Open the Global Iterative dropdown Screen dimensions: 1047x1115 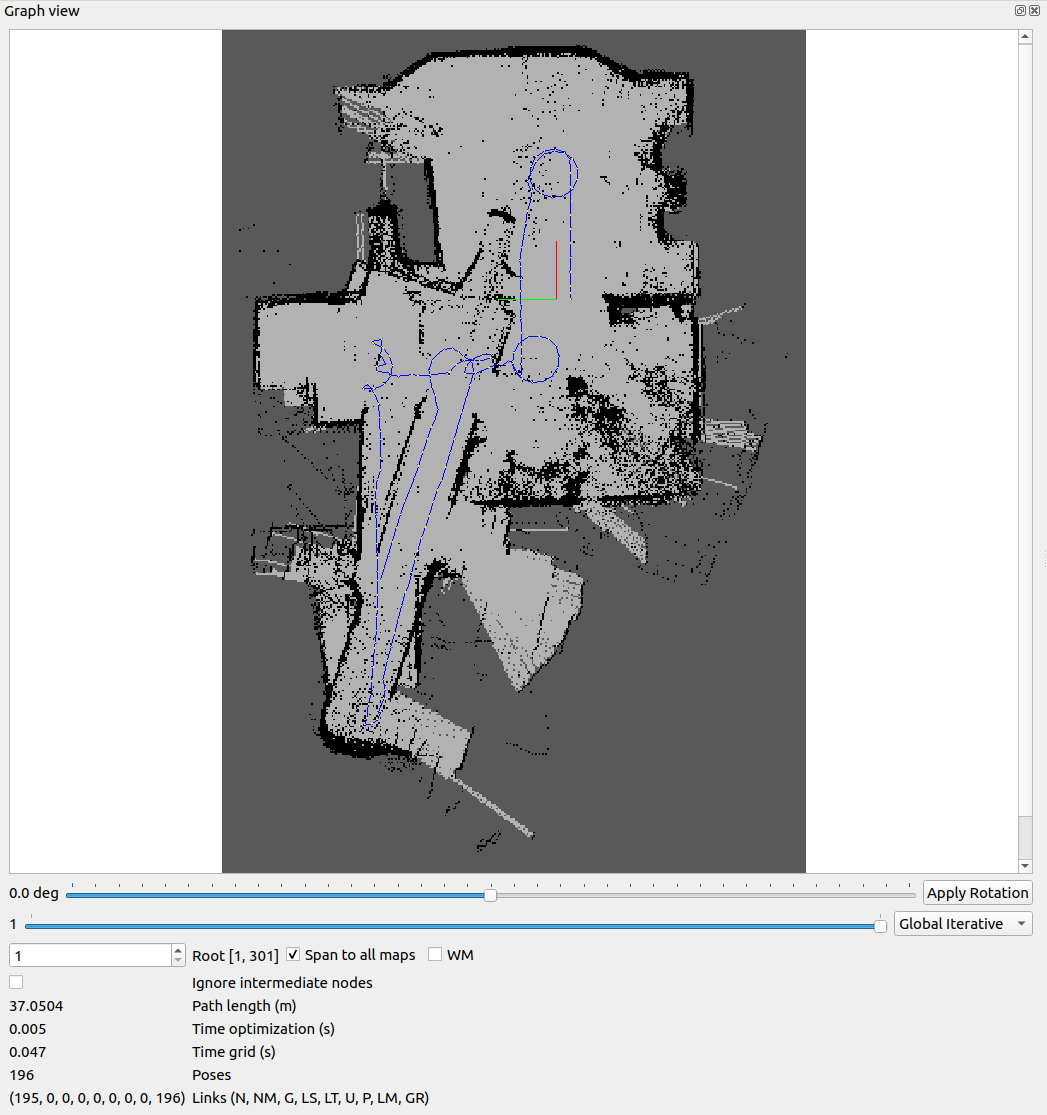point(963,924)
